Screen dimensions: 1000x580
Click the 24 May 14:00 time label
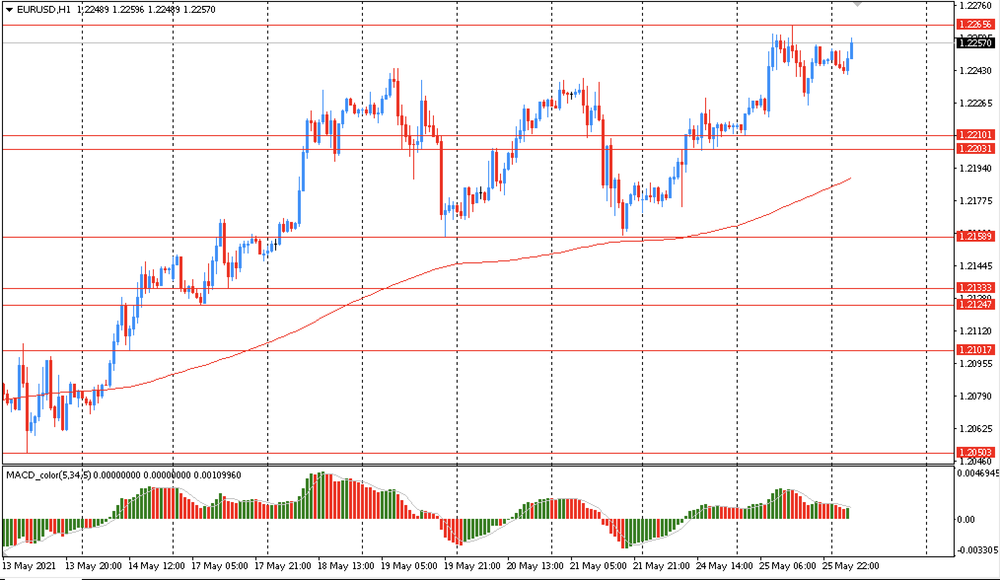[x=724, y=566]
